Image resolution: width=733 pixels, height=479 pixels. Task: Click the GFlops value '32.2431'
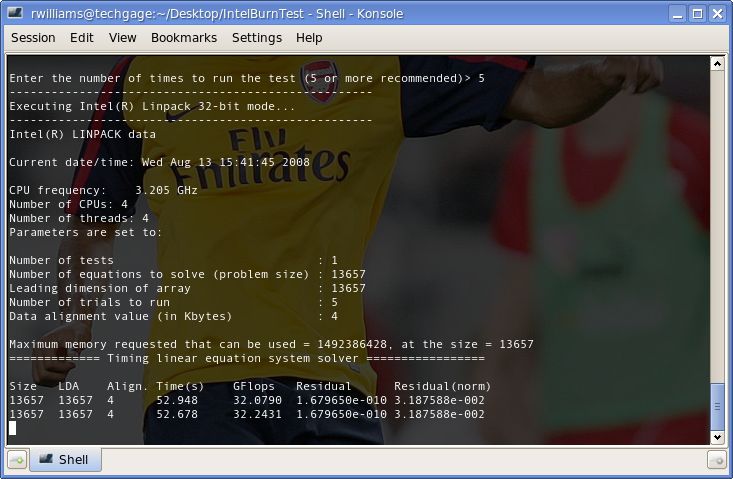point(258,415)
